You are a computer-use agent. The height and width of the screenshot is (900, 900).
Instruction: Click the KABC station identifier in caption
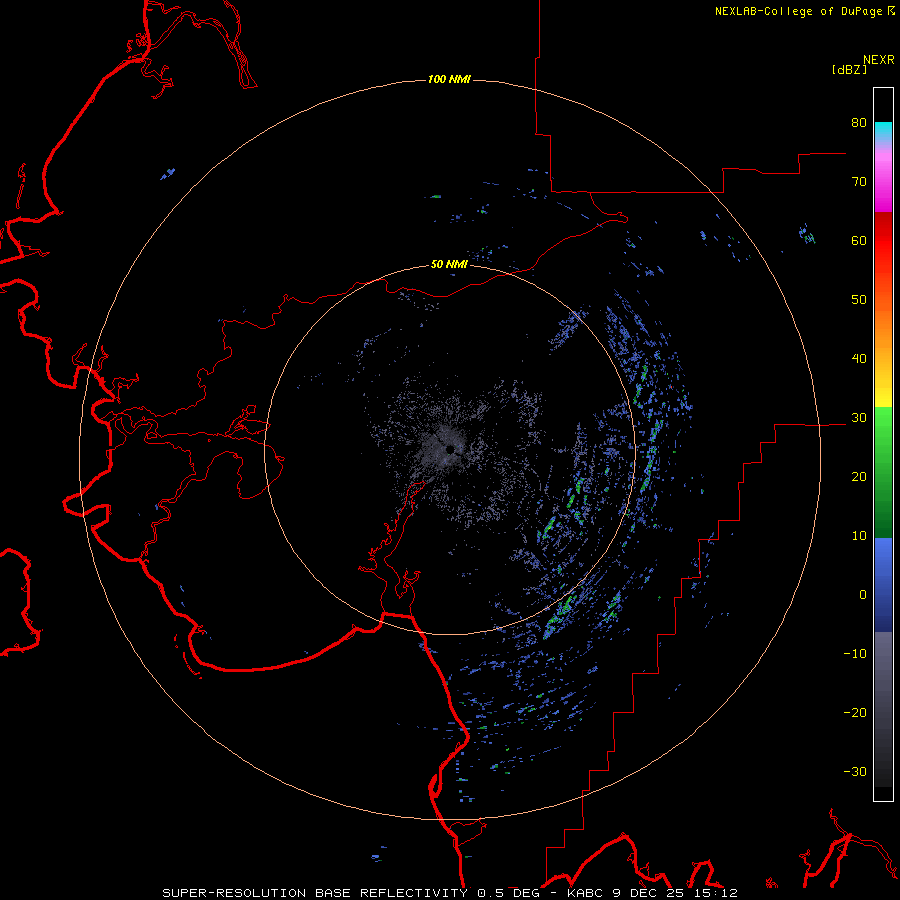point(587,893)
